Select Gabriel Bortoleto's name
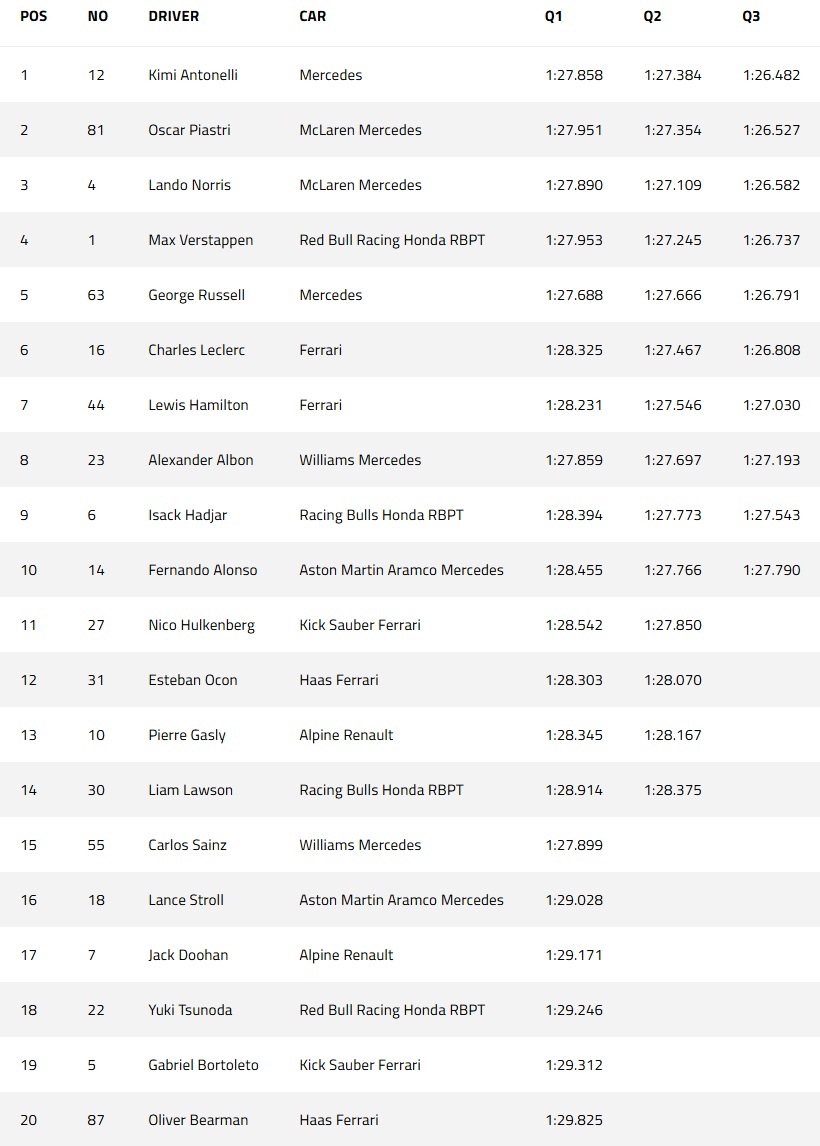This screenshot has width=820, height=1146. pyautogui.click(x=203, y=1065)
